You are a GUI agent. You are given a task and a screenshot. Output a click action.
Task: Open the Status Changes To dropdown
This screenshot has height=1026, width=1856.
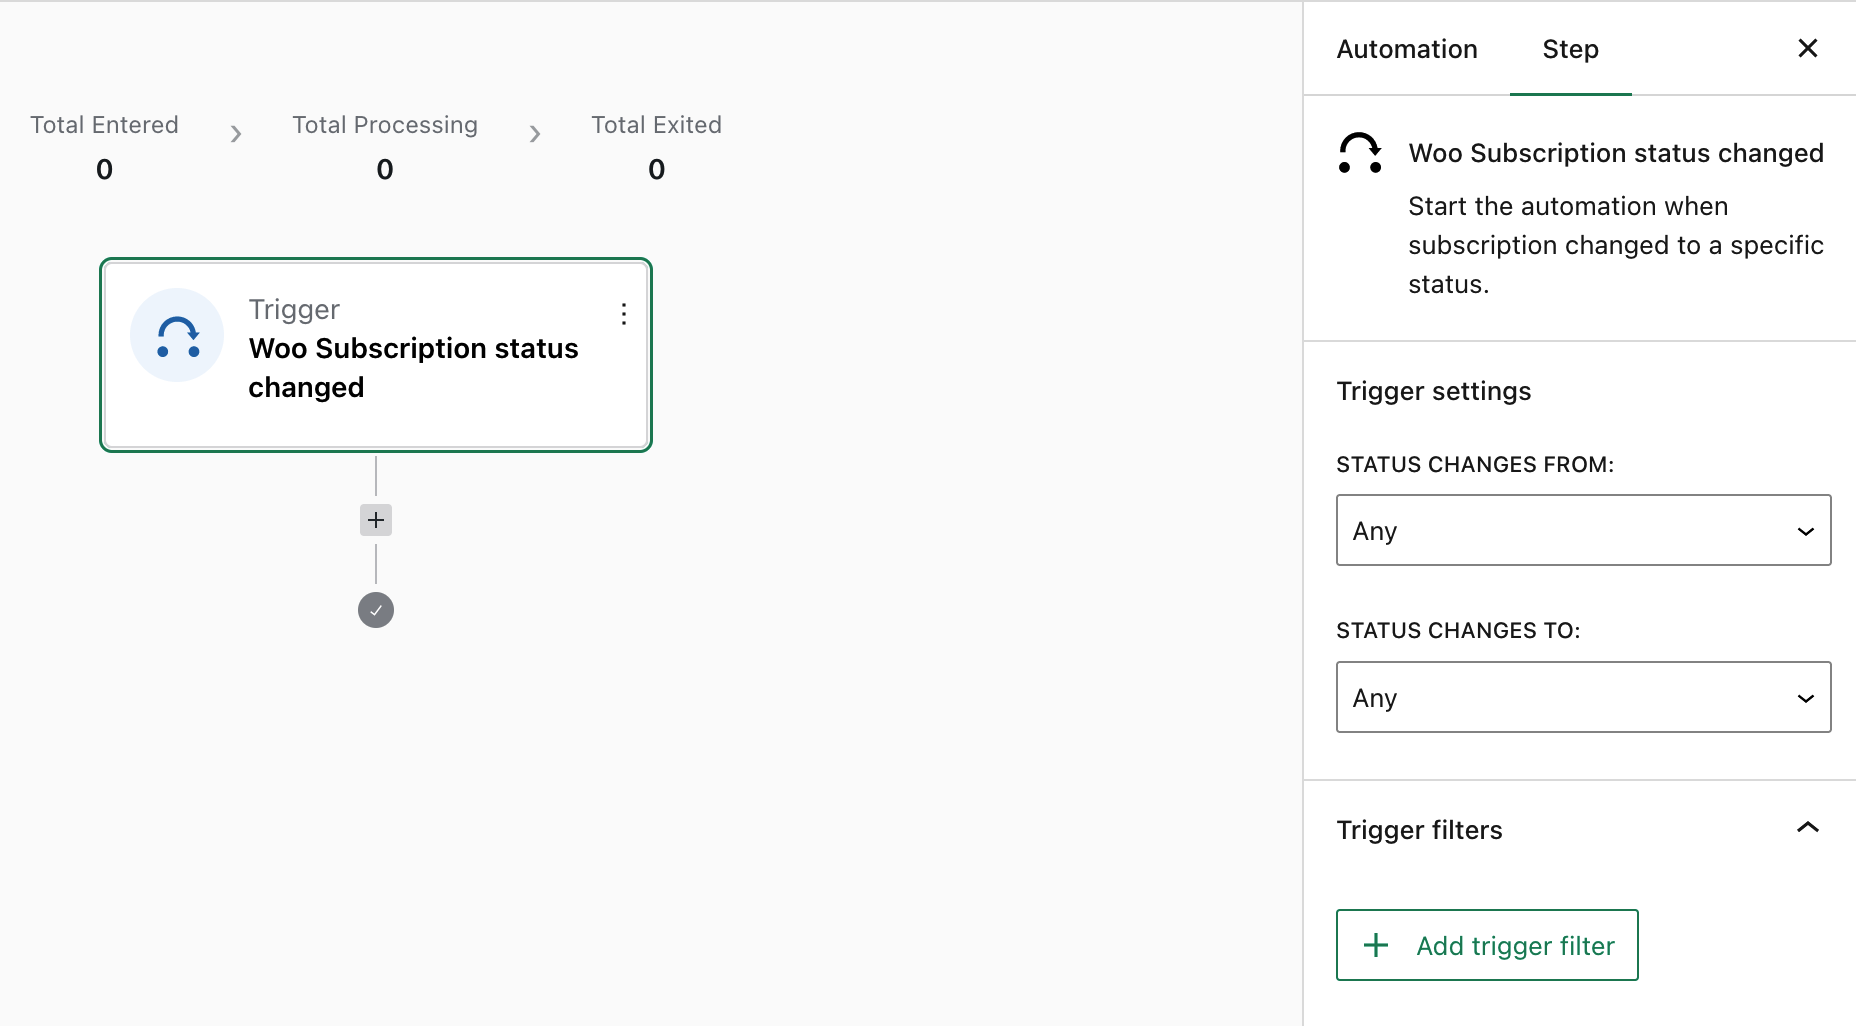pos(1583,697)
